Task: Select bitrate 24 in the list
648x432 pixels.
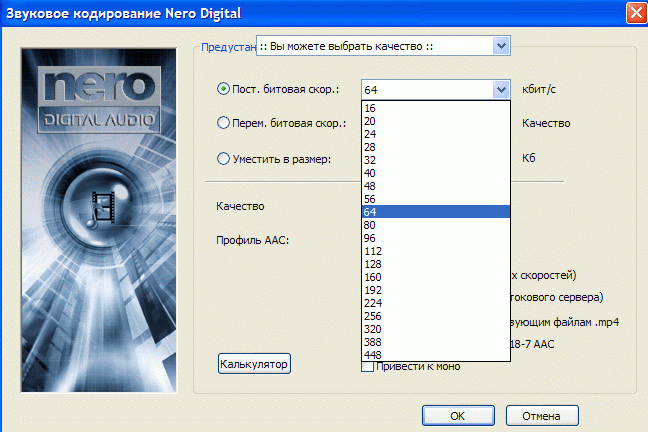Action: pos(436,134)
